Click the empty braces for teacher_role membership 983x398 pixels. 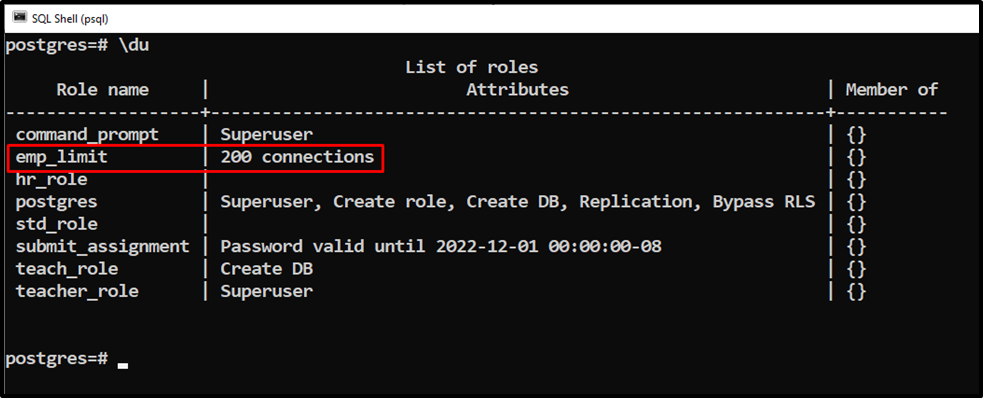tap(856, 291)
